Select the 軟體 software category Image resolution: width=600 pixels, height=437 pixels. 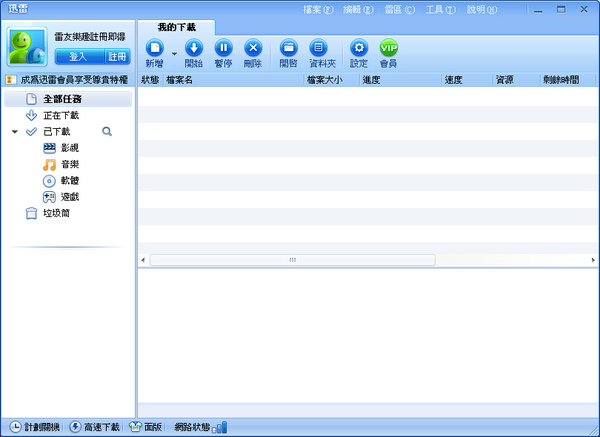pyautogui.click(x=70, y=181)
